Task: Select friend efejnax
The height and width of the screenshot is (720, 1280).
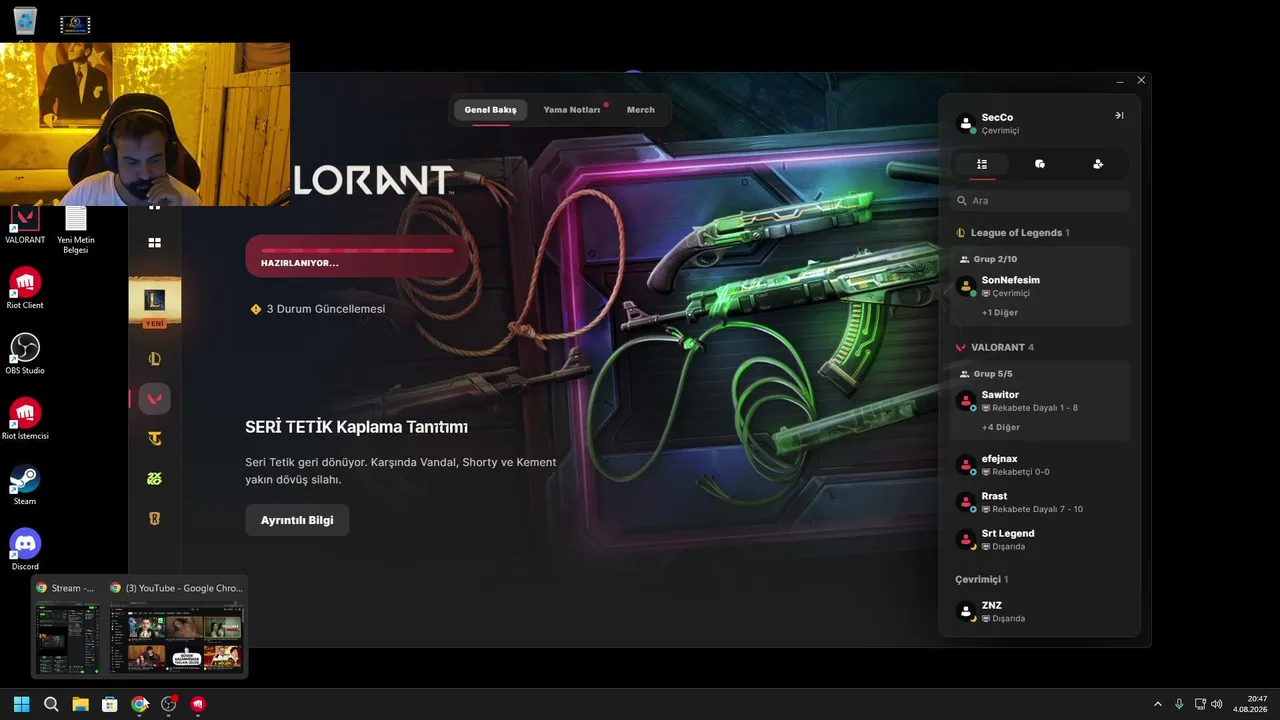Action: [x=1040, y=465]
